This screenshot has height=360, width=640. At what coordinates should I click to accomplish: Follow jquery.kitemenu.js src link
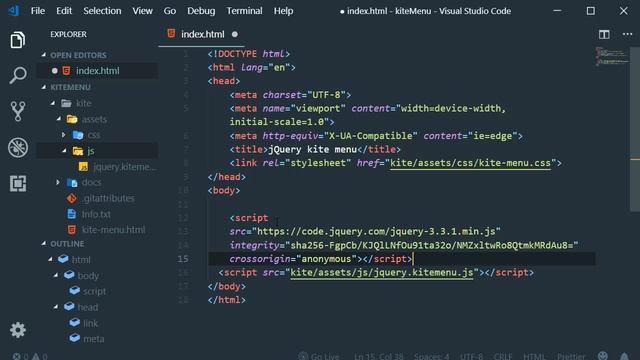coord(382,273)
